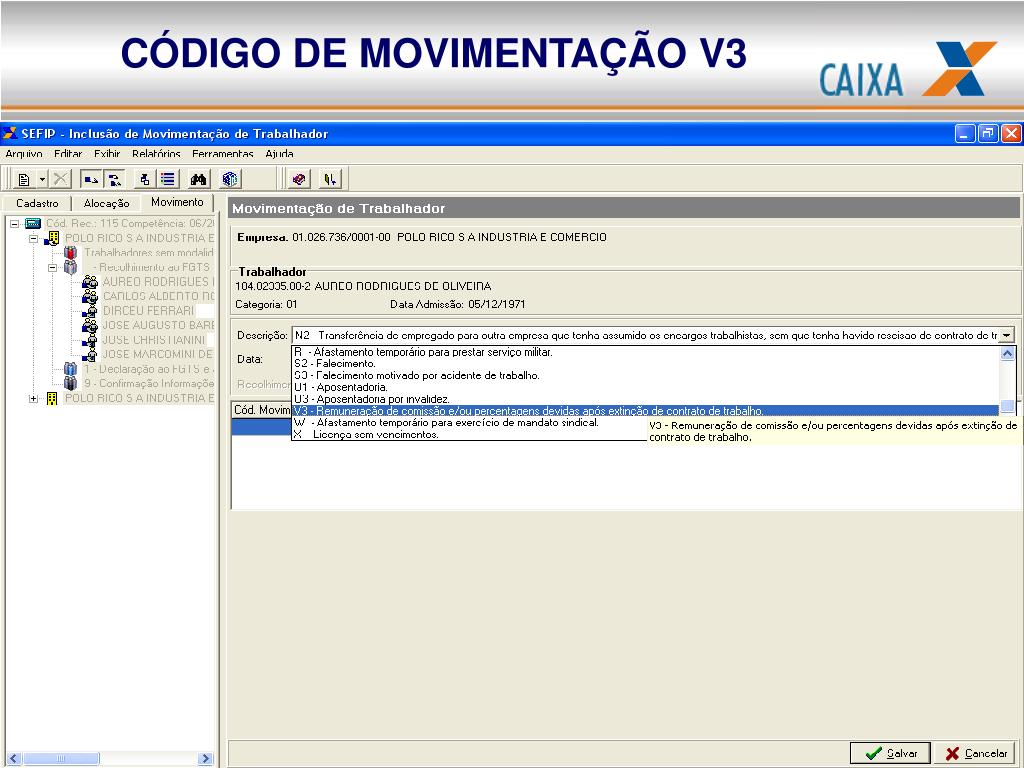Click the dropdown list scrollbar thumb
Viewport: 1024px width, 768px height.
point(1008,406)
